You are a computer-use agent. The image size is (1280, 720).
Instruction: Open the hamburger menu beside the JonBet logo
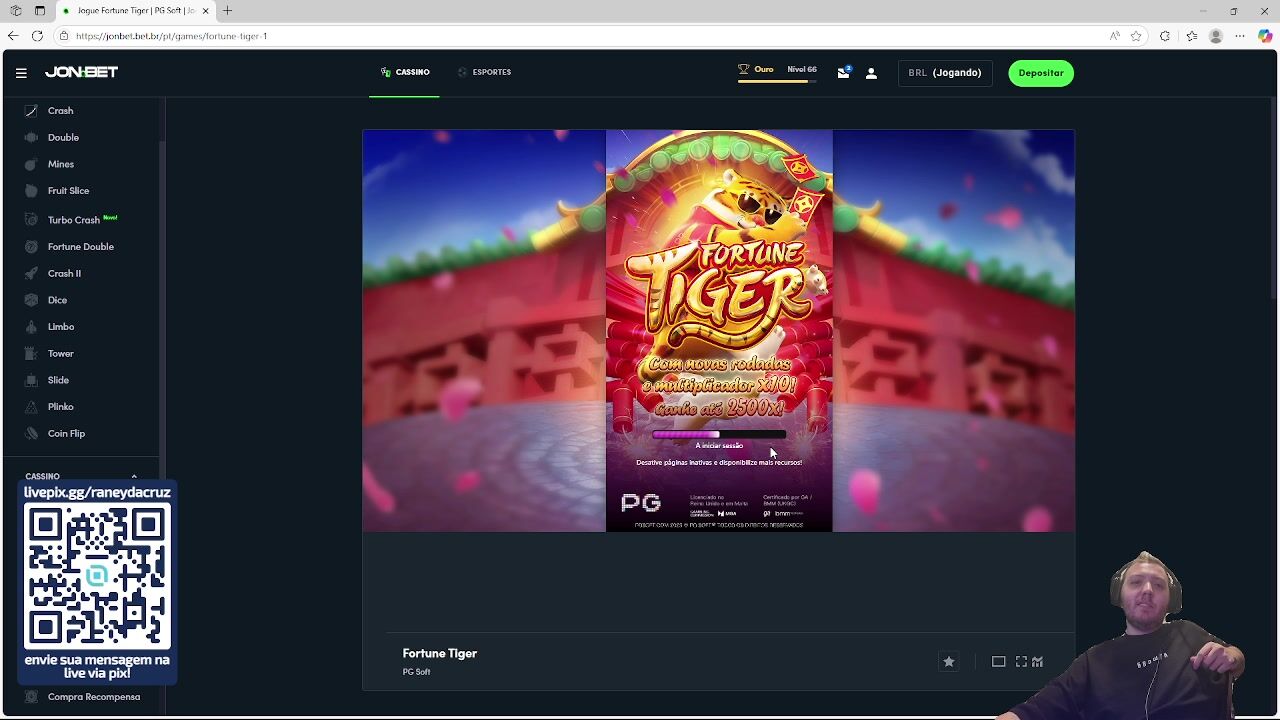(x=21, y=73)
